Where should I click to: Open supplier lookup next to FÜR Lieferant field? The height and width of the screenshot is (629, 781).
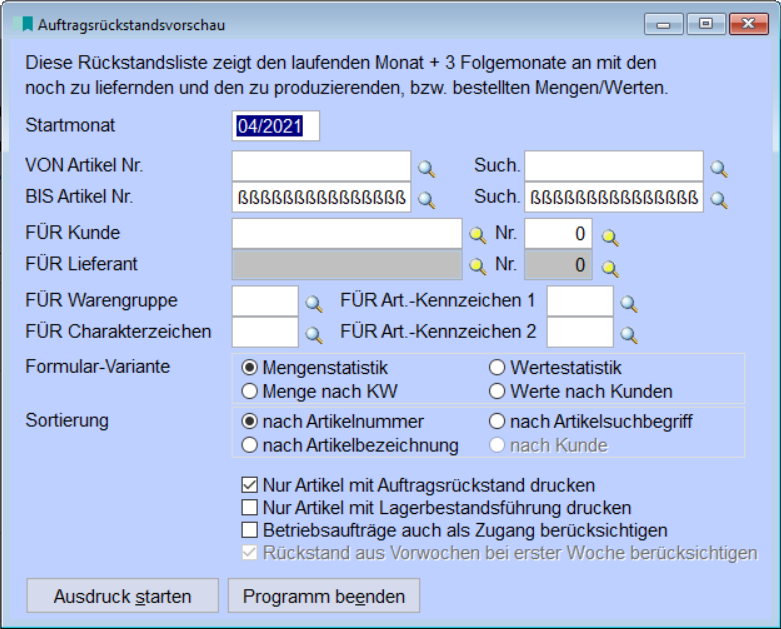coord(478,266)
